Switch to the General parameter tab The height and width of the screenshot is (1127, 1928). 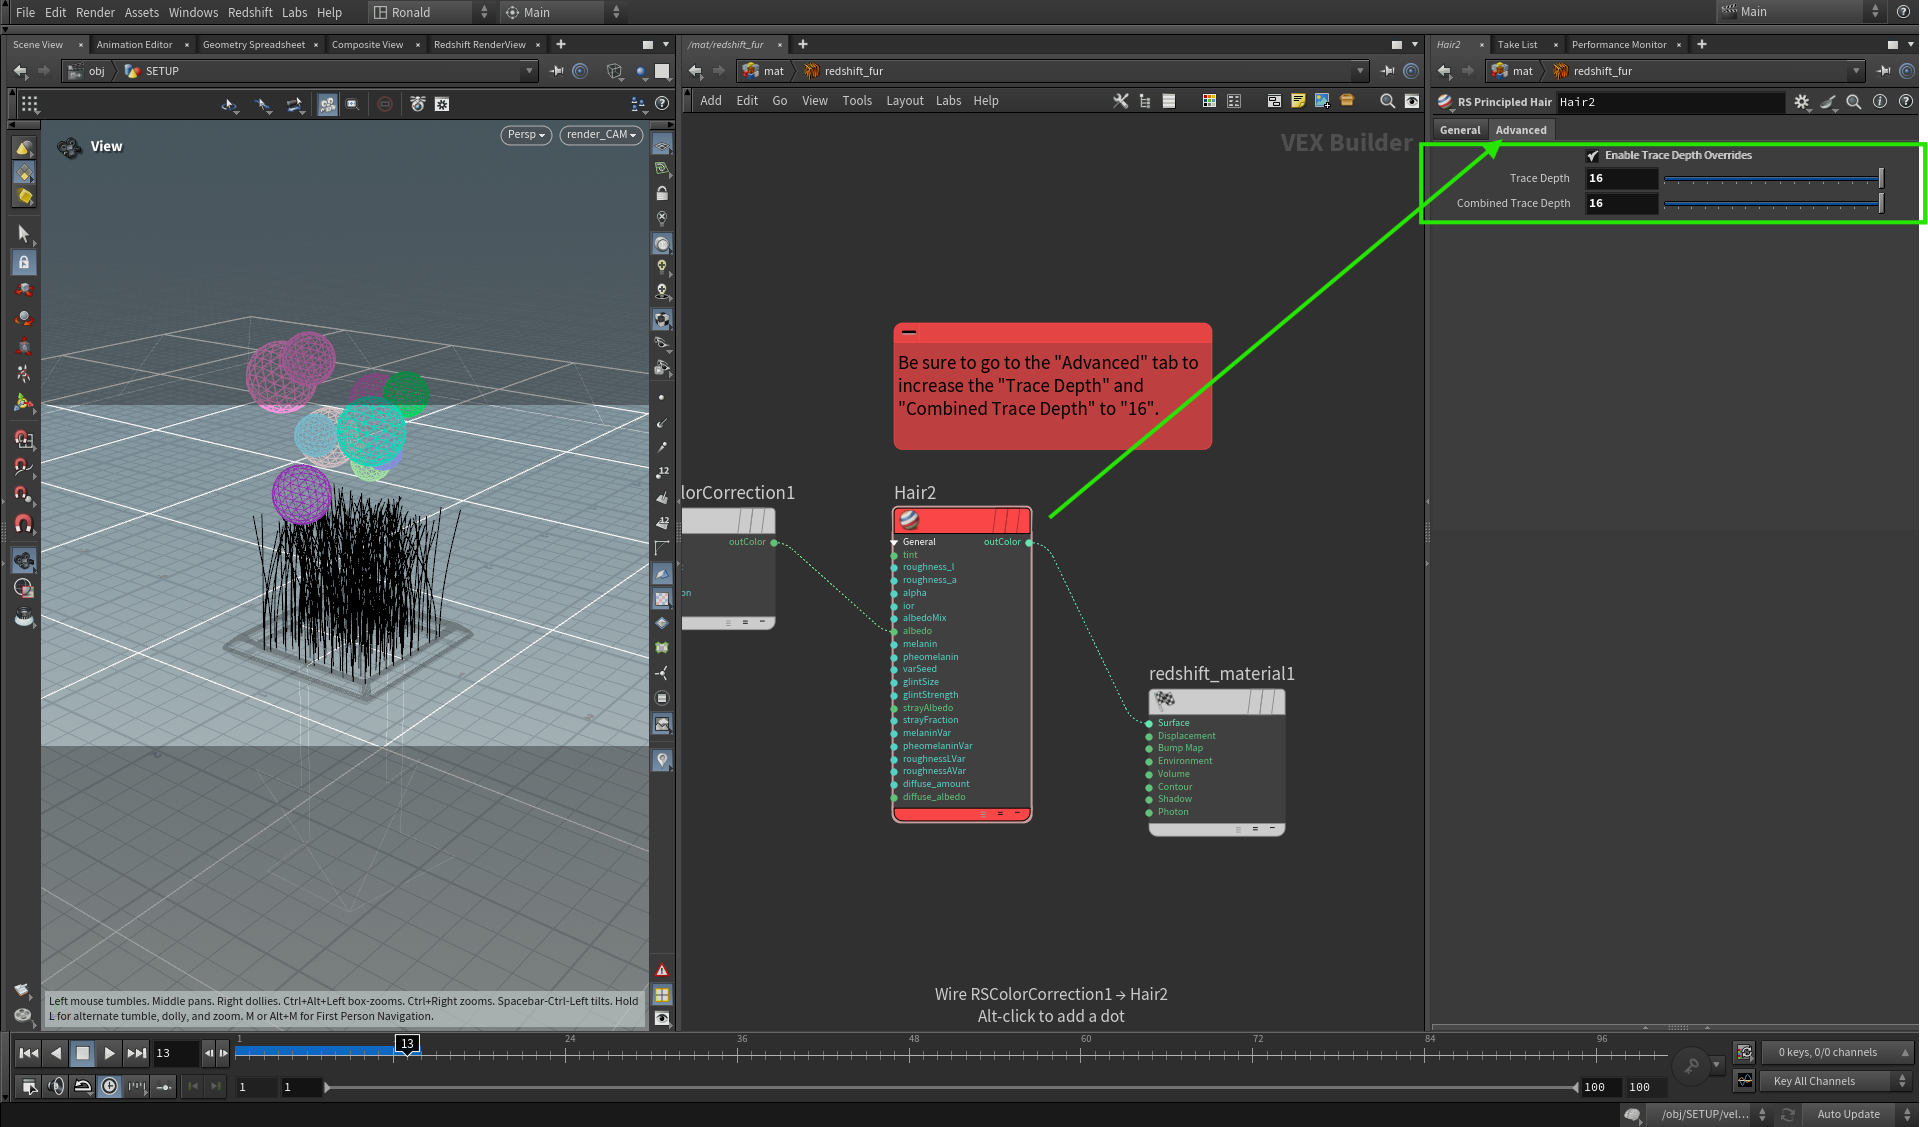(x=1459, y=130)
